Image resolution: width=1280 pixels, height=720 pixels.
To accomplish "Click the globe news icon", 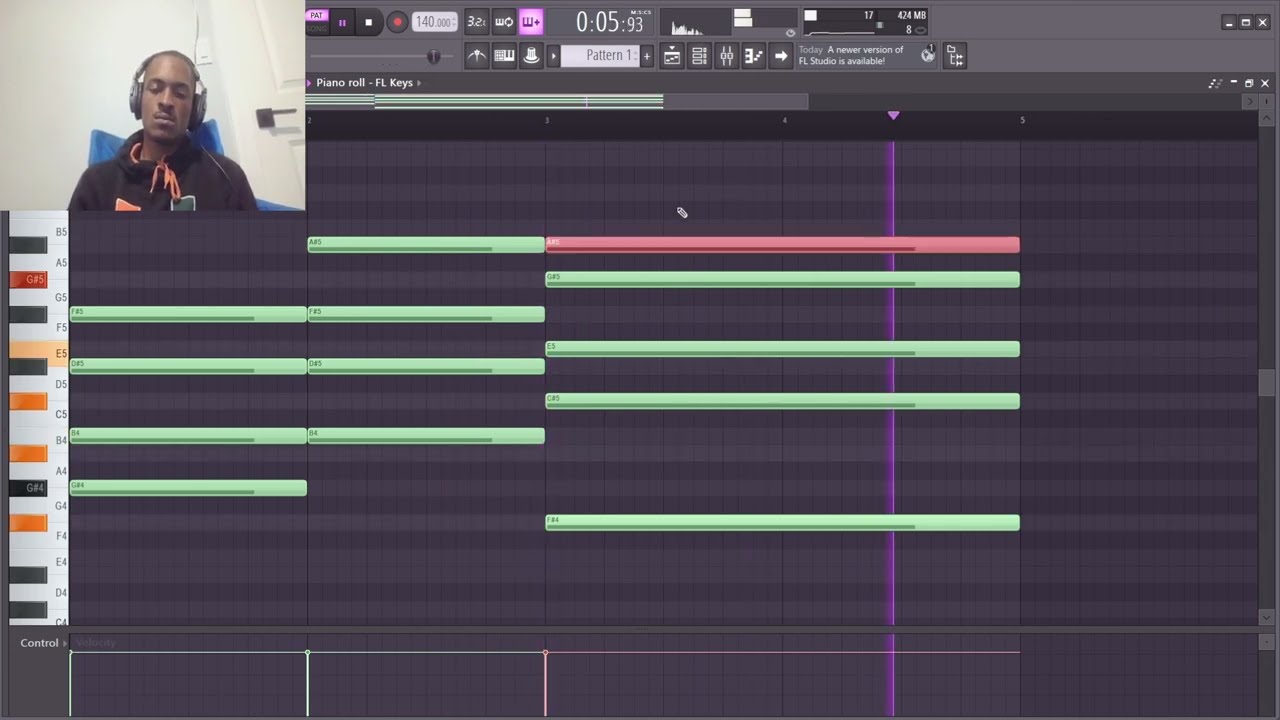I will [x=928, y=55].
